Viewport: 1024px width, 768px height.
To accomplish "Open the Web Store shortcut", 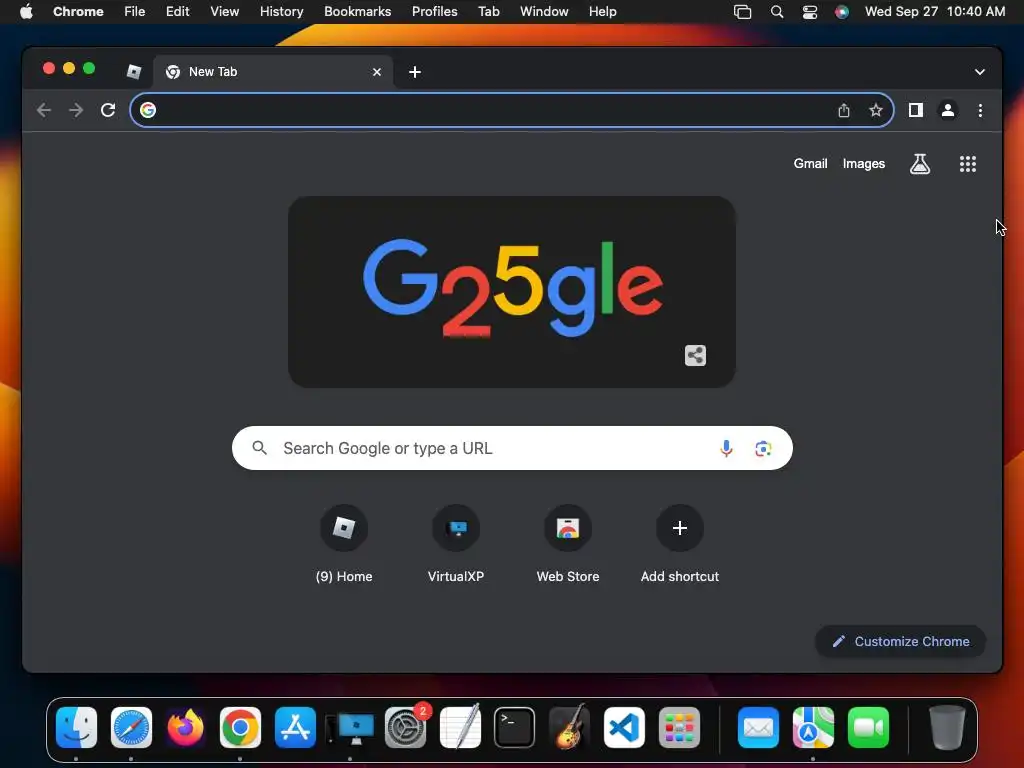I will [568, 544].
